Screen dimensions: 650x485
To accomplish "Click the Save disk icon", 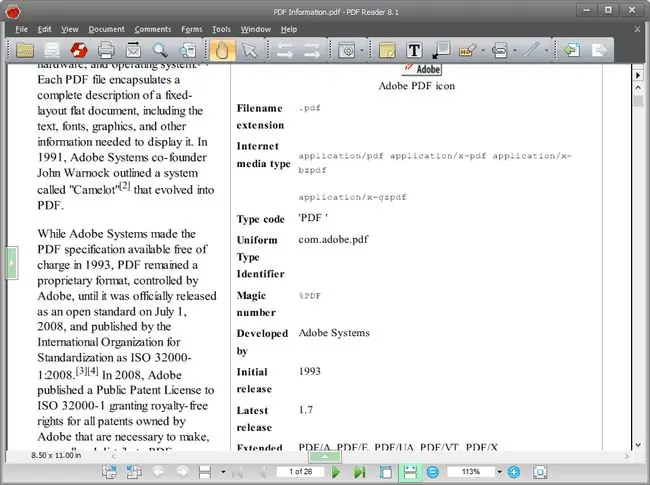I will coord(52,50).
